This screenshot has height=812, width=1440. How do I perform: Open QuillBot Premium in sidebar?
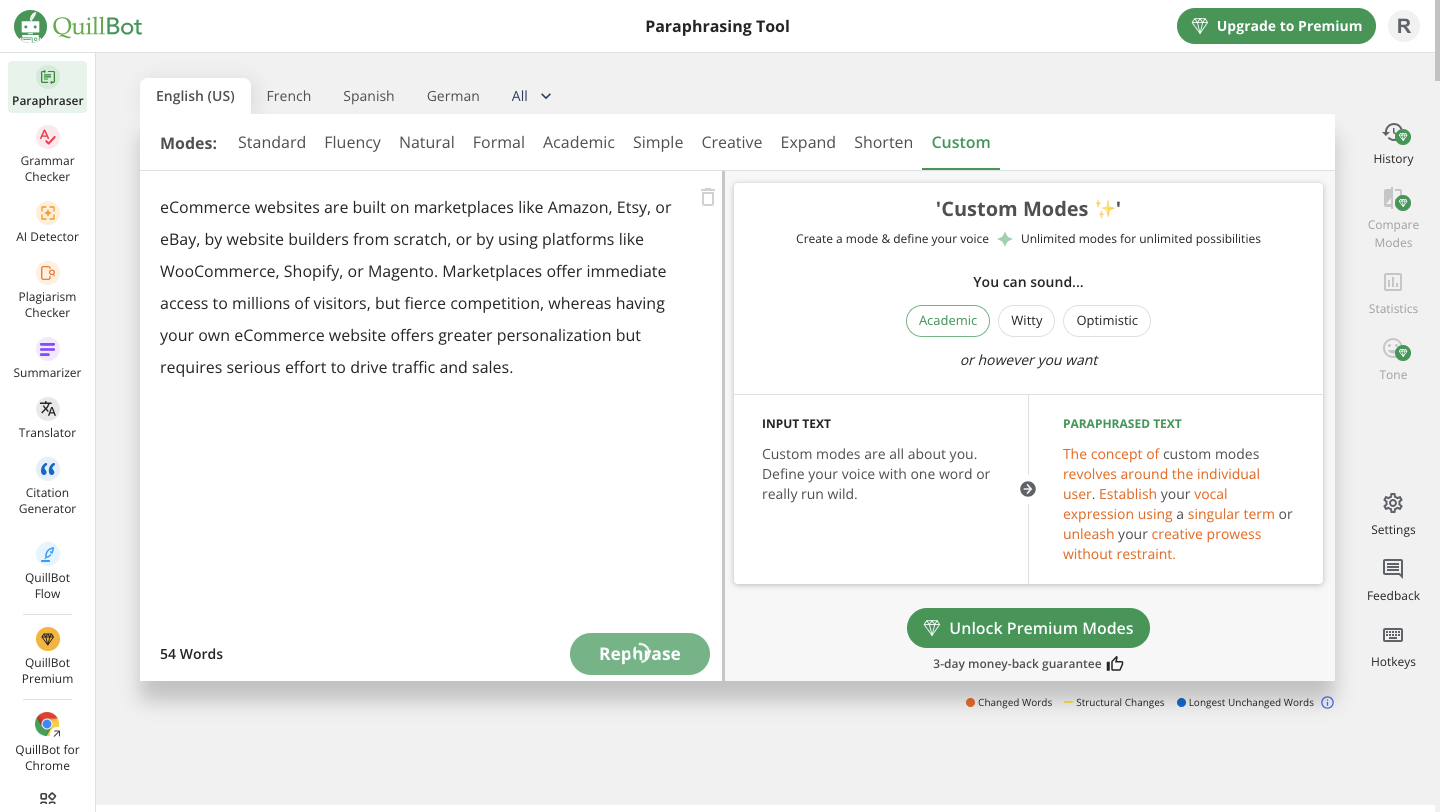pyautogui.click(x=47, y=657)
